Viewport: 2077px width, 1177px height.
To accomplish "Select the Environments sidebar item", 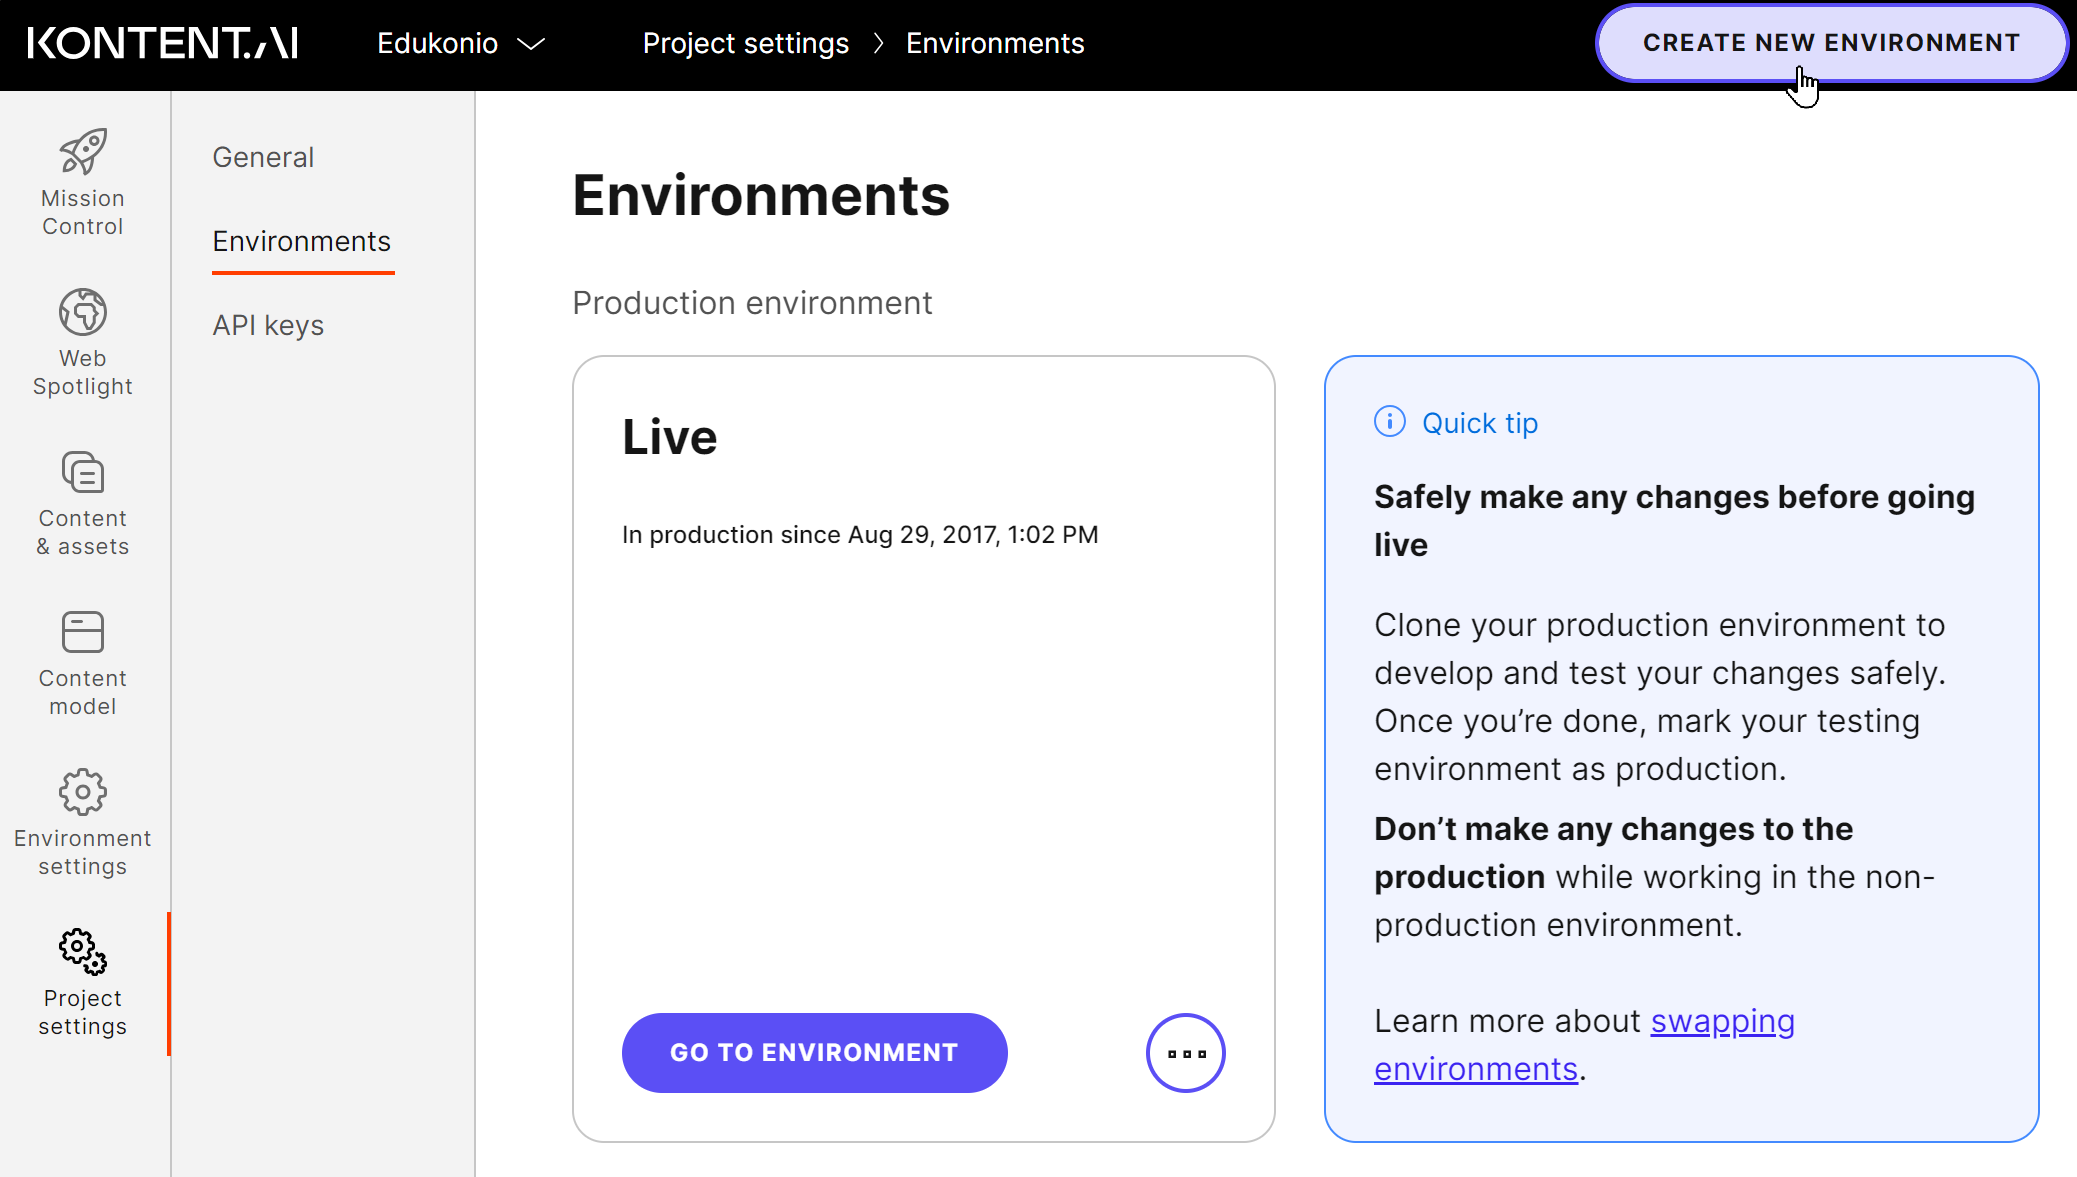I will (302, 241).
